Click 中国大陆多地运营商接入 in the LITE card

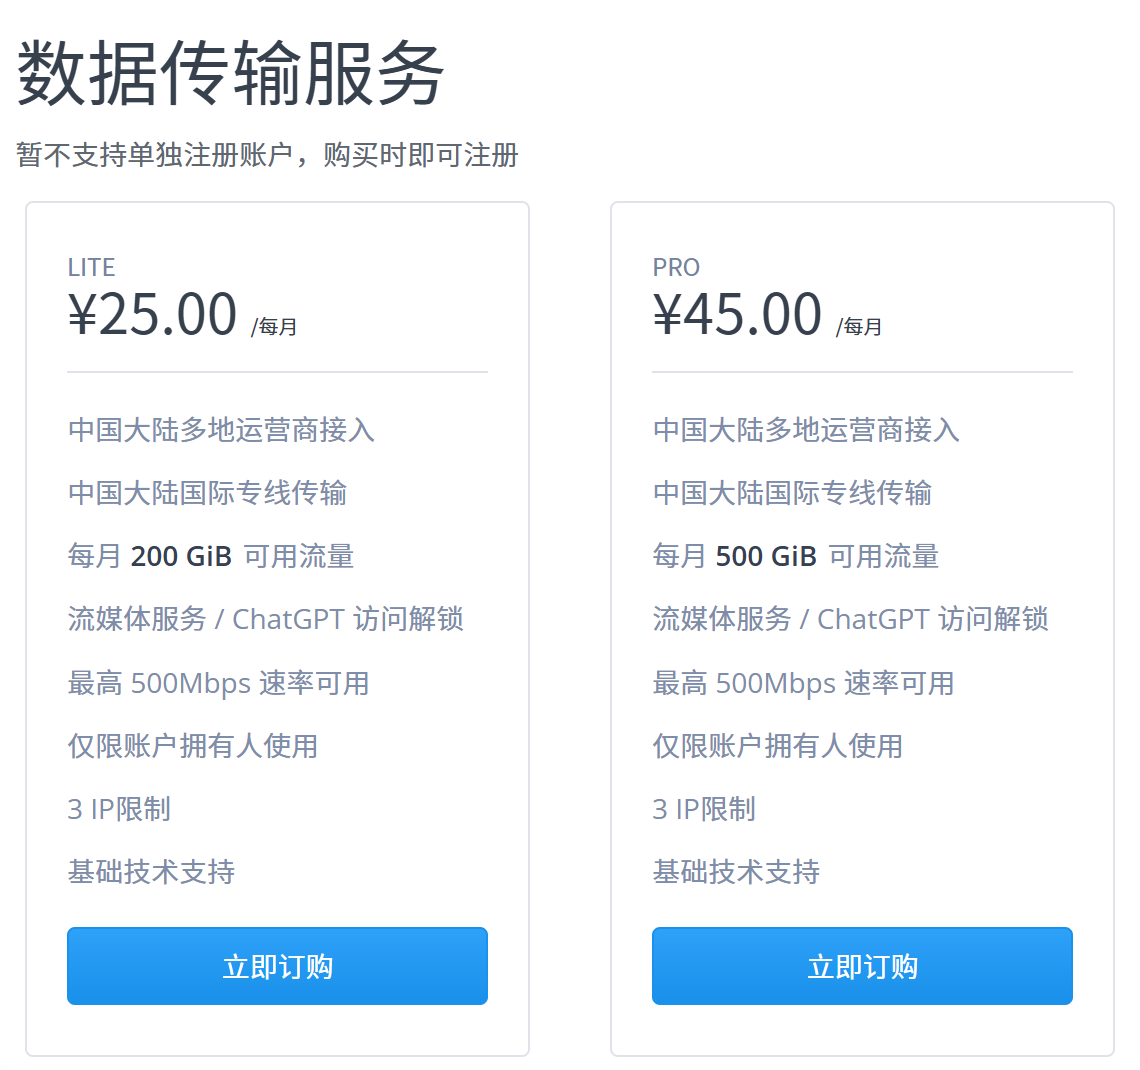coord(221,430)
